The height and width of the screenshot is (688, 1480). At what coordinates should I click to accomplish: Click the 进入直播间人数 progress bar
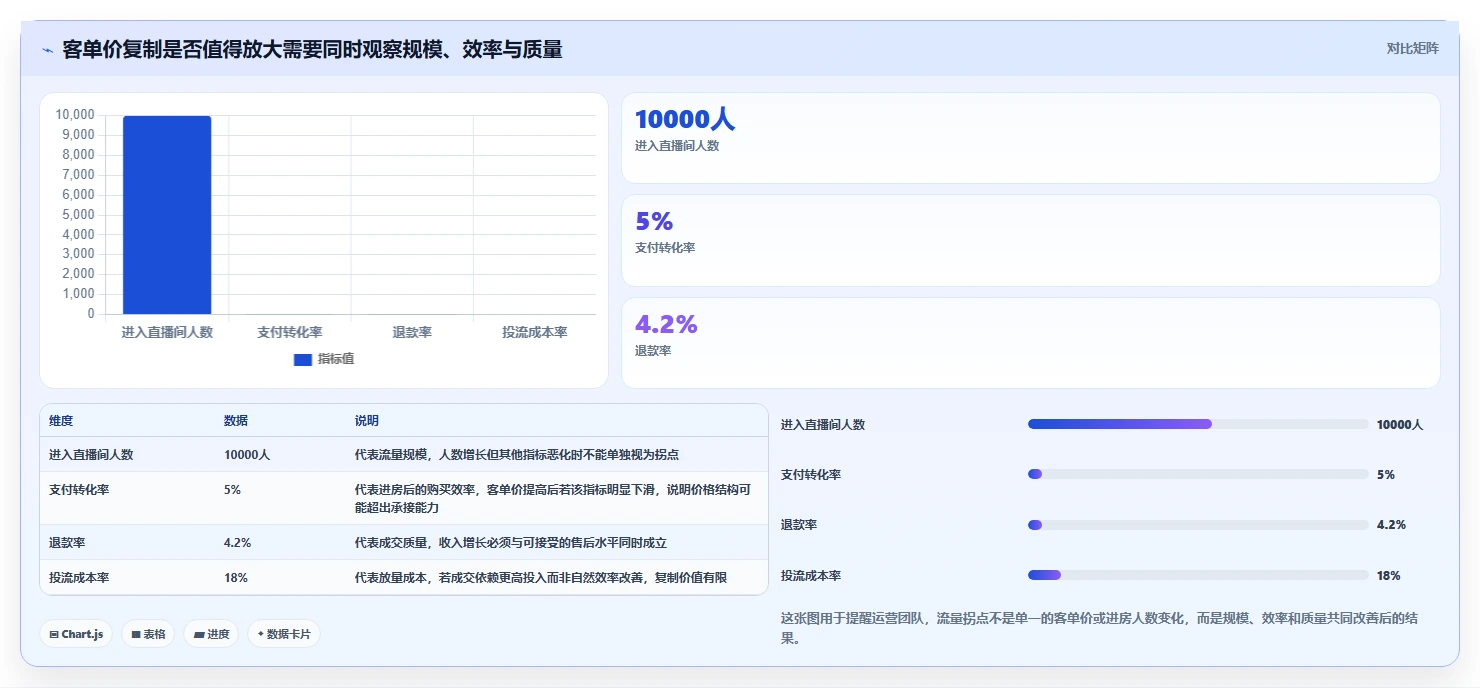click(x=1198, y=424)
